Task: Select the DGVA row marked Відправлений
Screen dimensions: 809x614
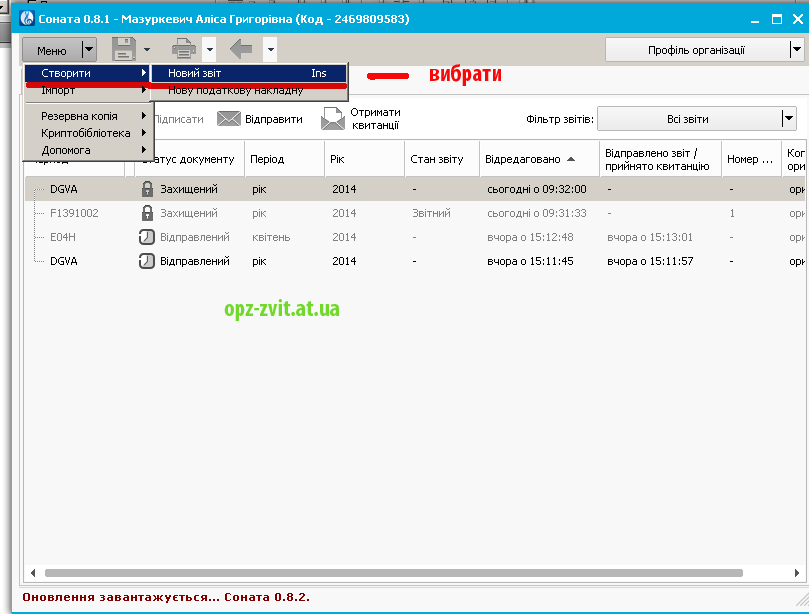Action: 417,261
